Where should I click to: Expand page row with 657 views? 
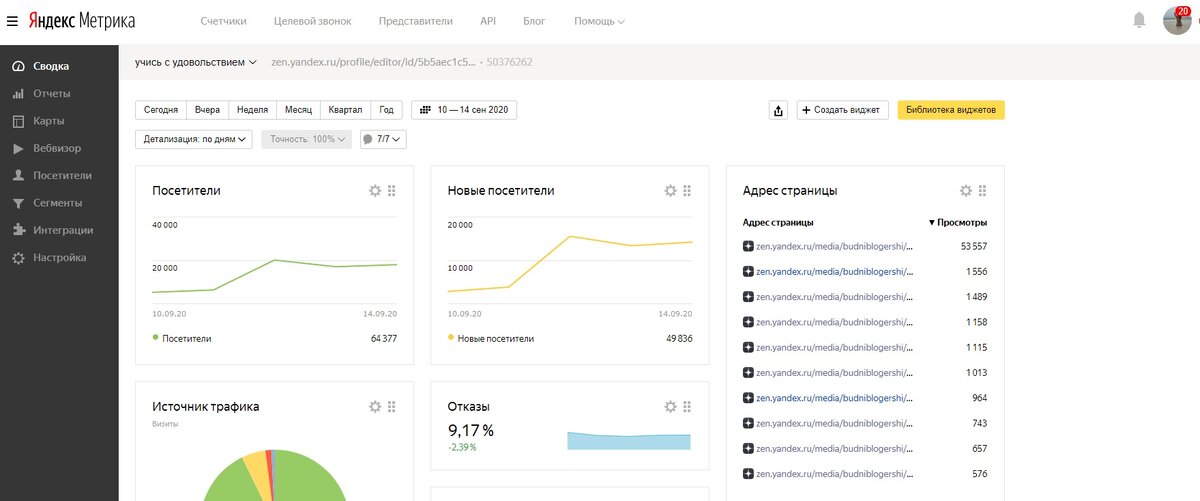(748, 448)
